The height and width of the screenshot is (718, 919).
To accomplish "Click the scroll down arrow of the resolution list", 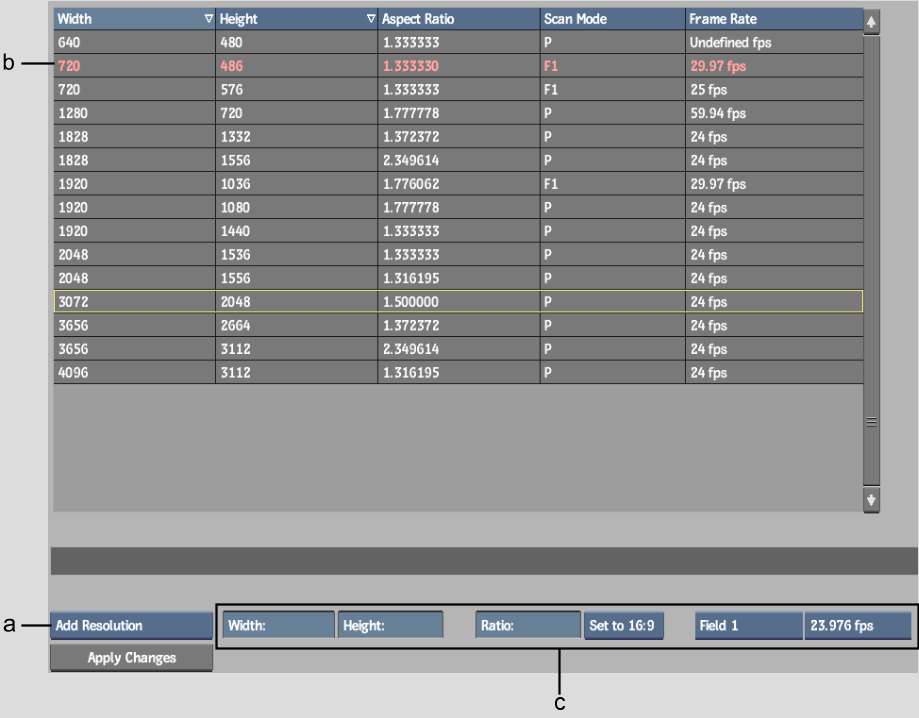I will tap(872, 499).
